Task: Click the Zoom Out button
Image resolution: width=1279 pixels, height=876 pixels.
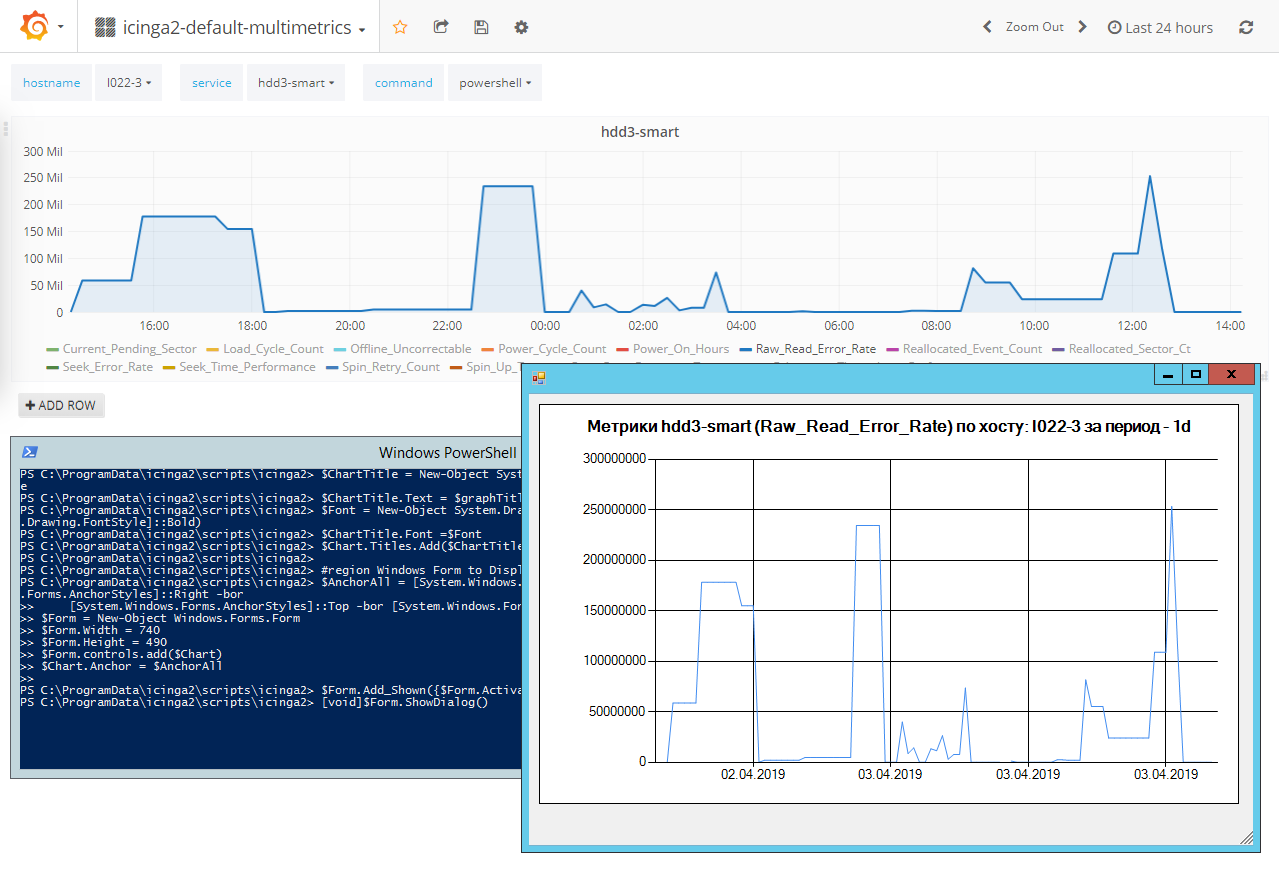Action: coord(1034,27)
